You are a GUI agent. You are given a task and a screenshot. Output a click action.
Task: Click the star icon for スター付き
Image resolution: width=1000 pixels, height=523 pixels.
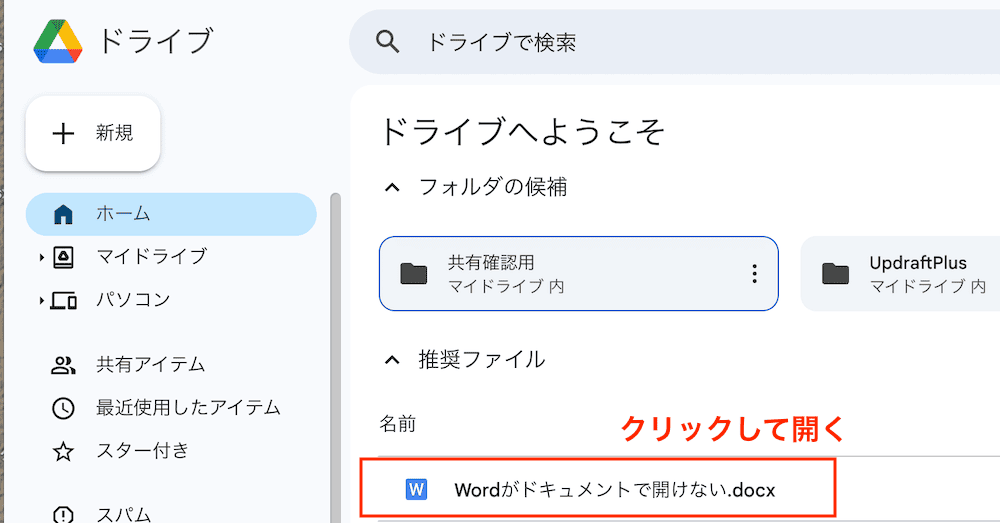click(x=64, y=451)
